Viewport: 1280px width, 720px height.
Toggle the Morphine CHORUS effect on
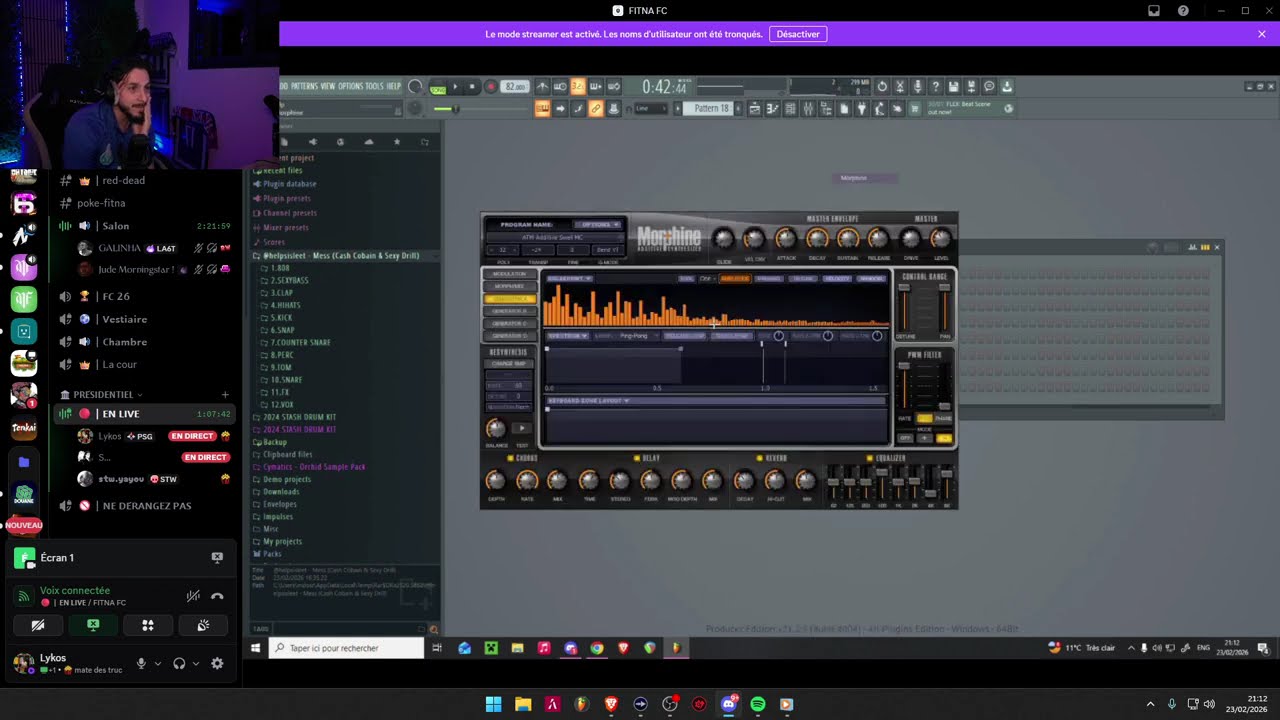pyautogui.click(x=511, y=458)
